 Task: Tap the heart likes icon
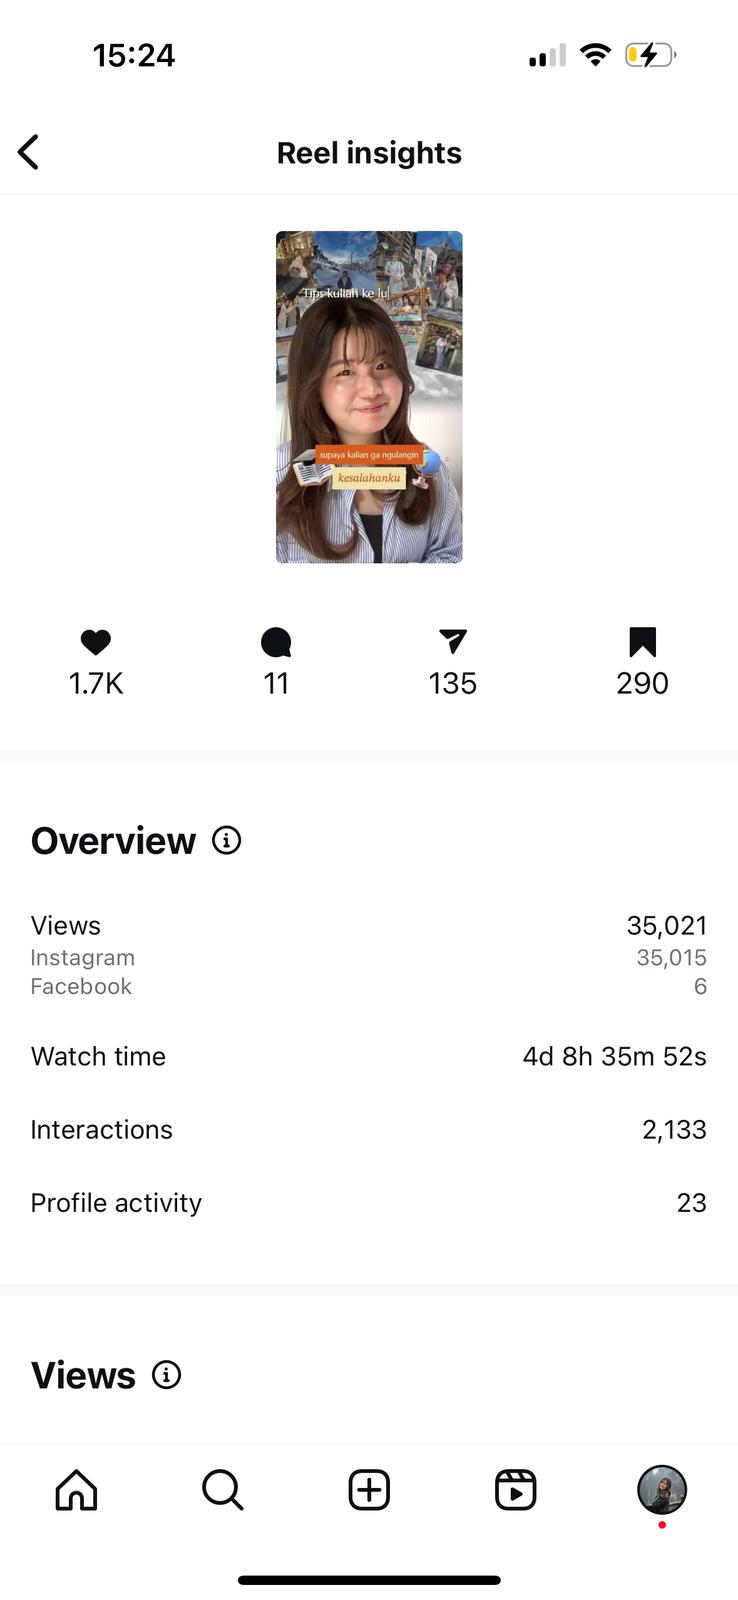click(x=96, y=642)
